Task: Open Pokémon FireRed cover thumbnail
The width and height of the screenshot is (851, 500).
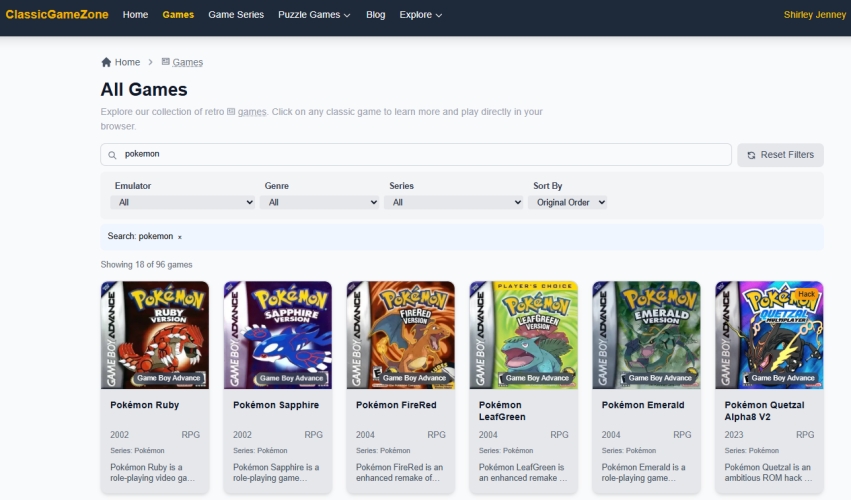Action: tap(401, 335)
